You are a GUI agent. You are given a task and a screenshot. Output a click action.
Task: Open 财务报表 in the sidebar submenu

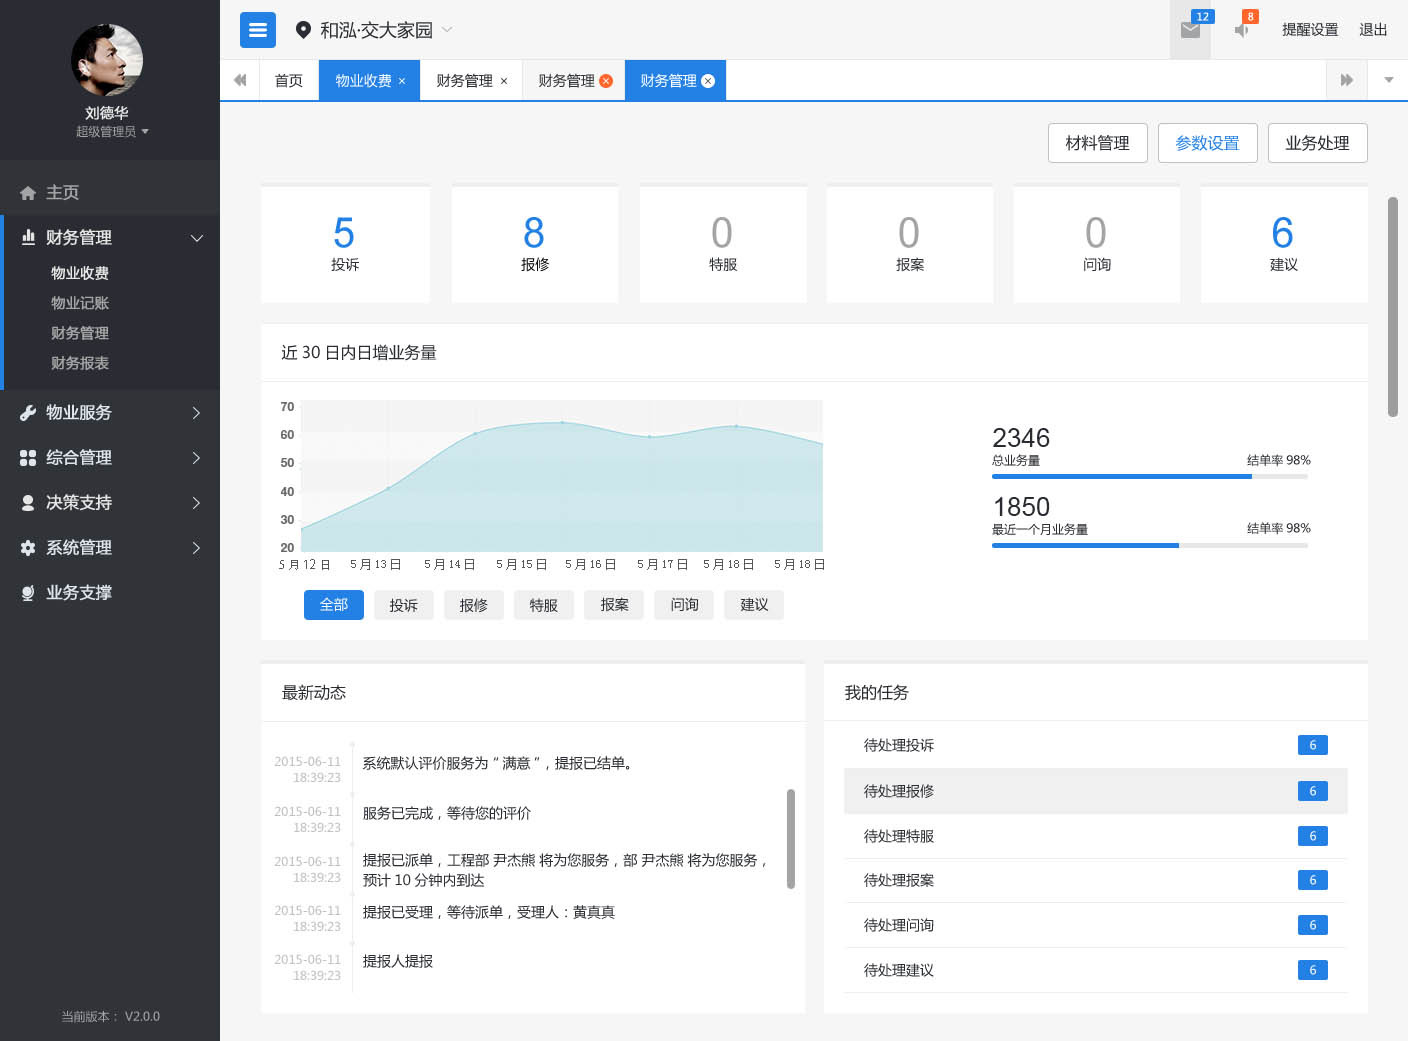[80, 363]
